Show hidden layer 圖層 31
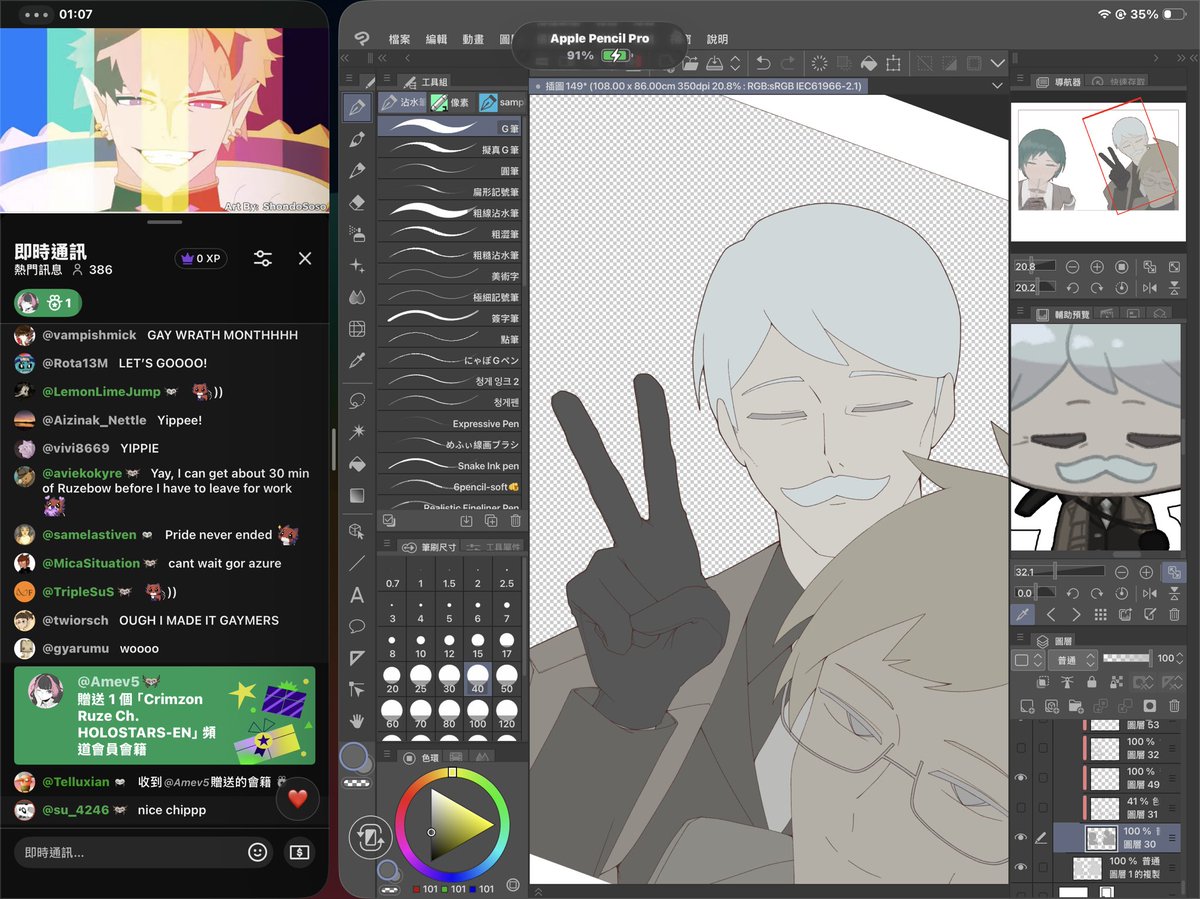This screenshot has height=899, width=1200. point(1021,808)
